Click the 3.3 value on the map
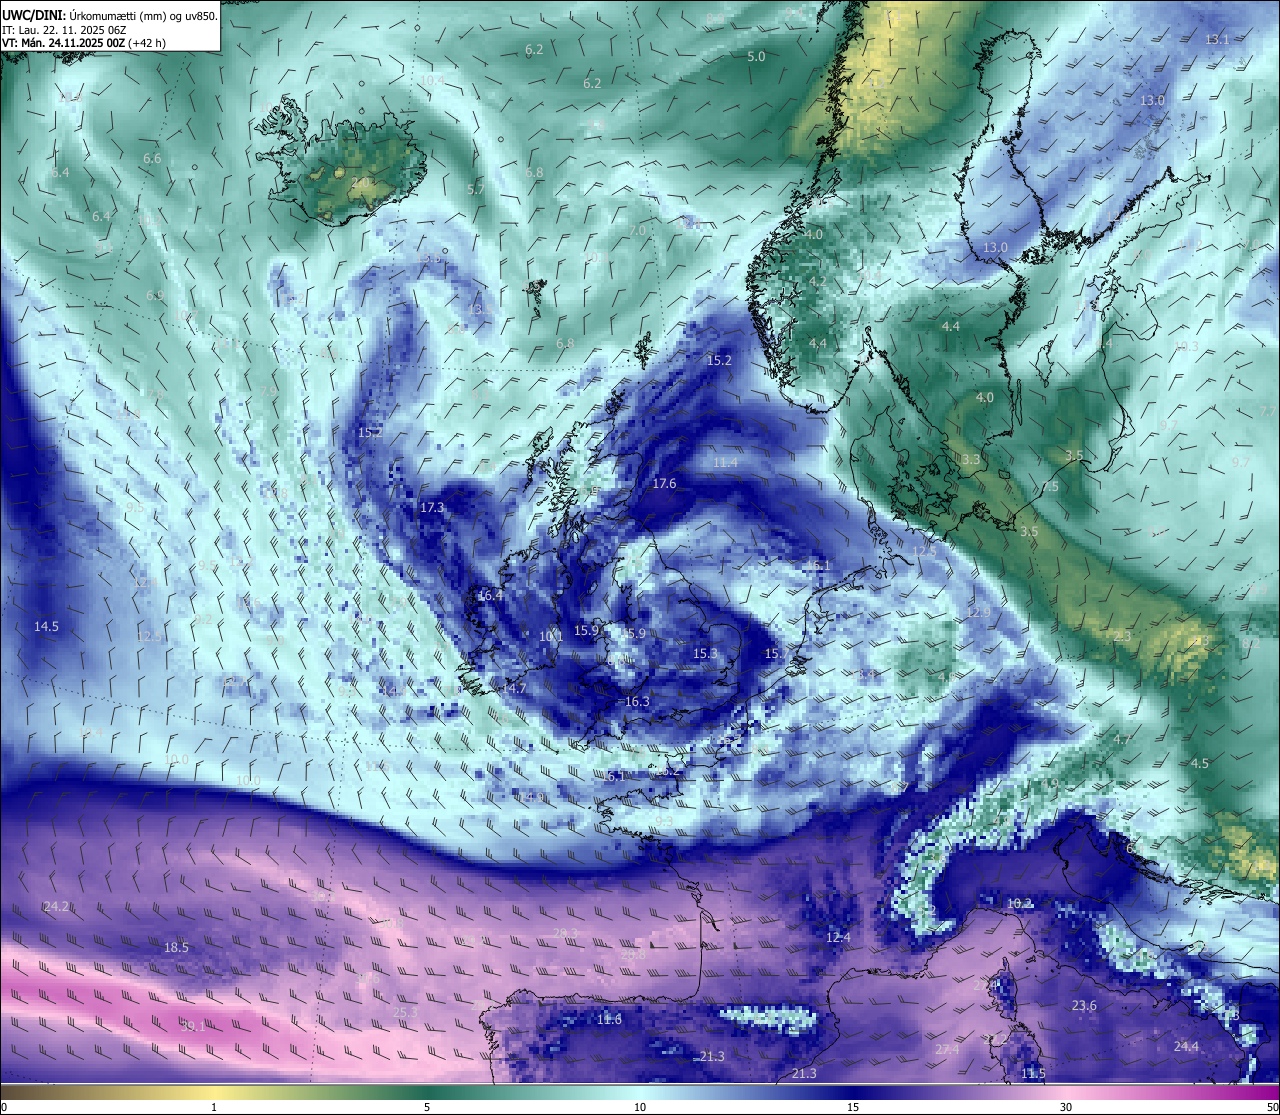Image resolution: width=1280 pixels, height=1115 pixels. coord(971,460)
